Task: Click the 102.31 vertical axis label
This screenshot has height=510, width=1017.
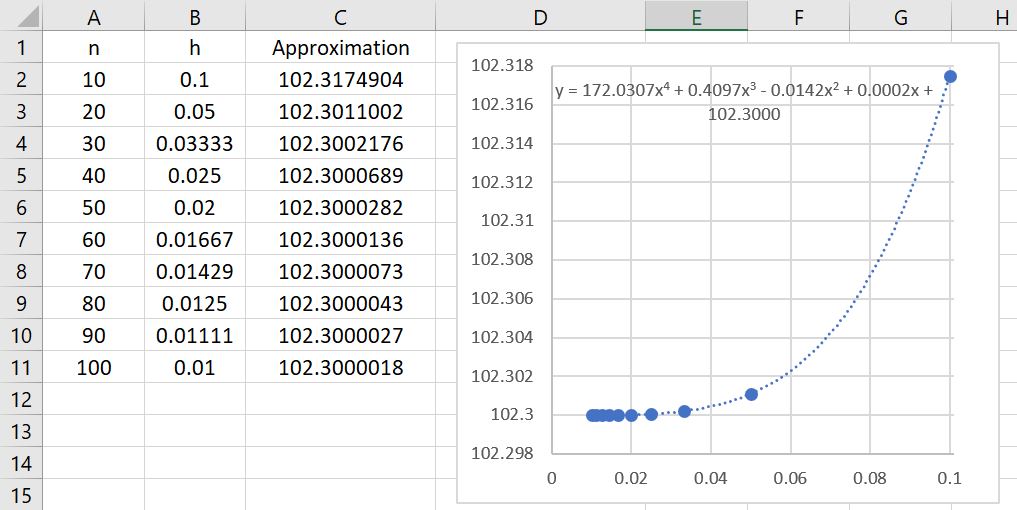Action: [x=511, y=221]
